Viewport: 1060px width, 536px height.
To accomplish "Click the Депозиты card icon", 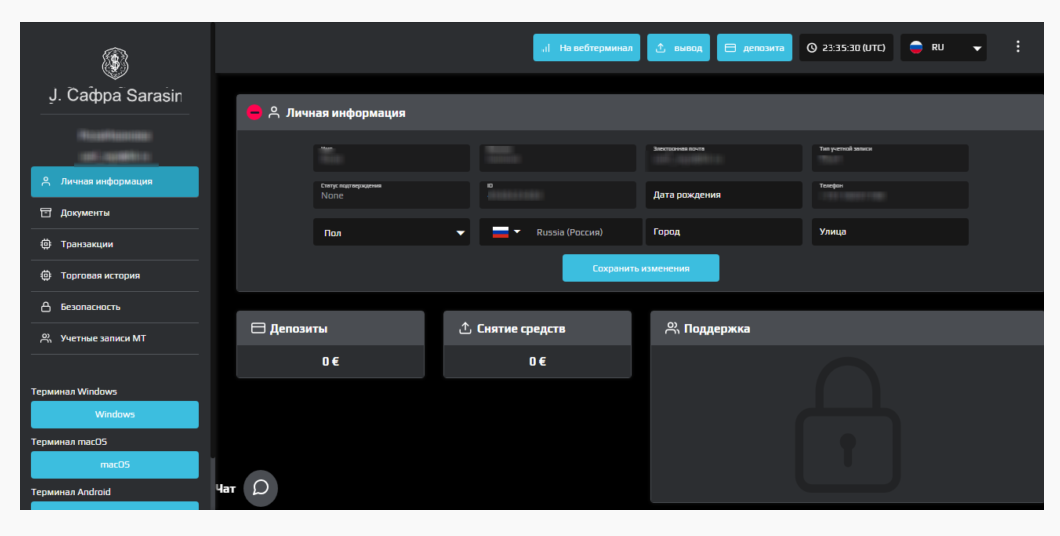I will tap(258, 328).
